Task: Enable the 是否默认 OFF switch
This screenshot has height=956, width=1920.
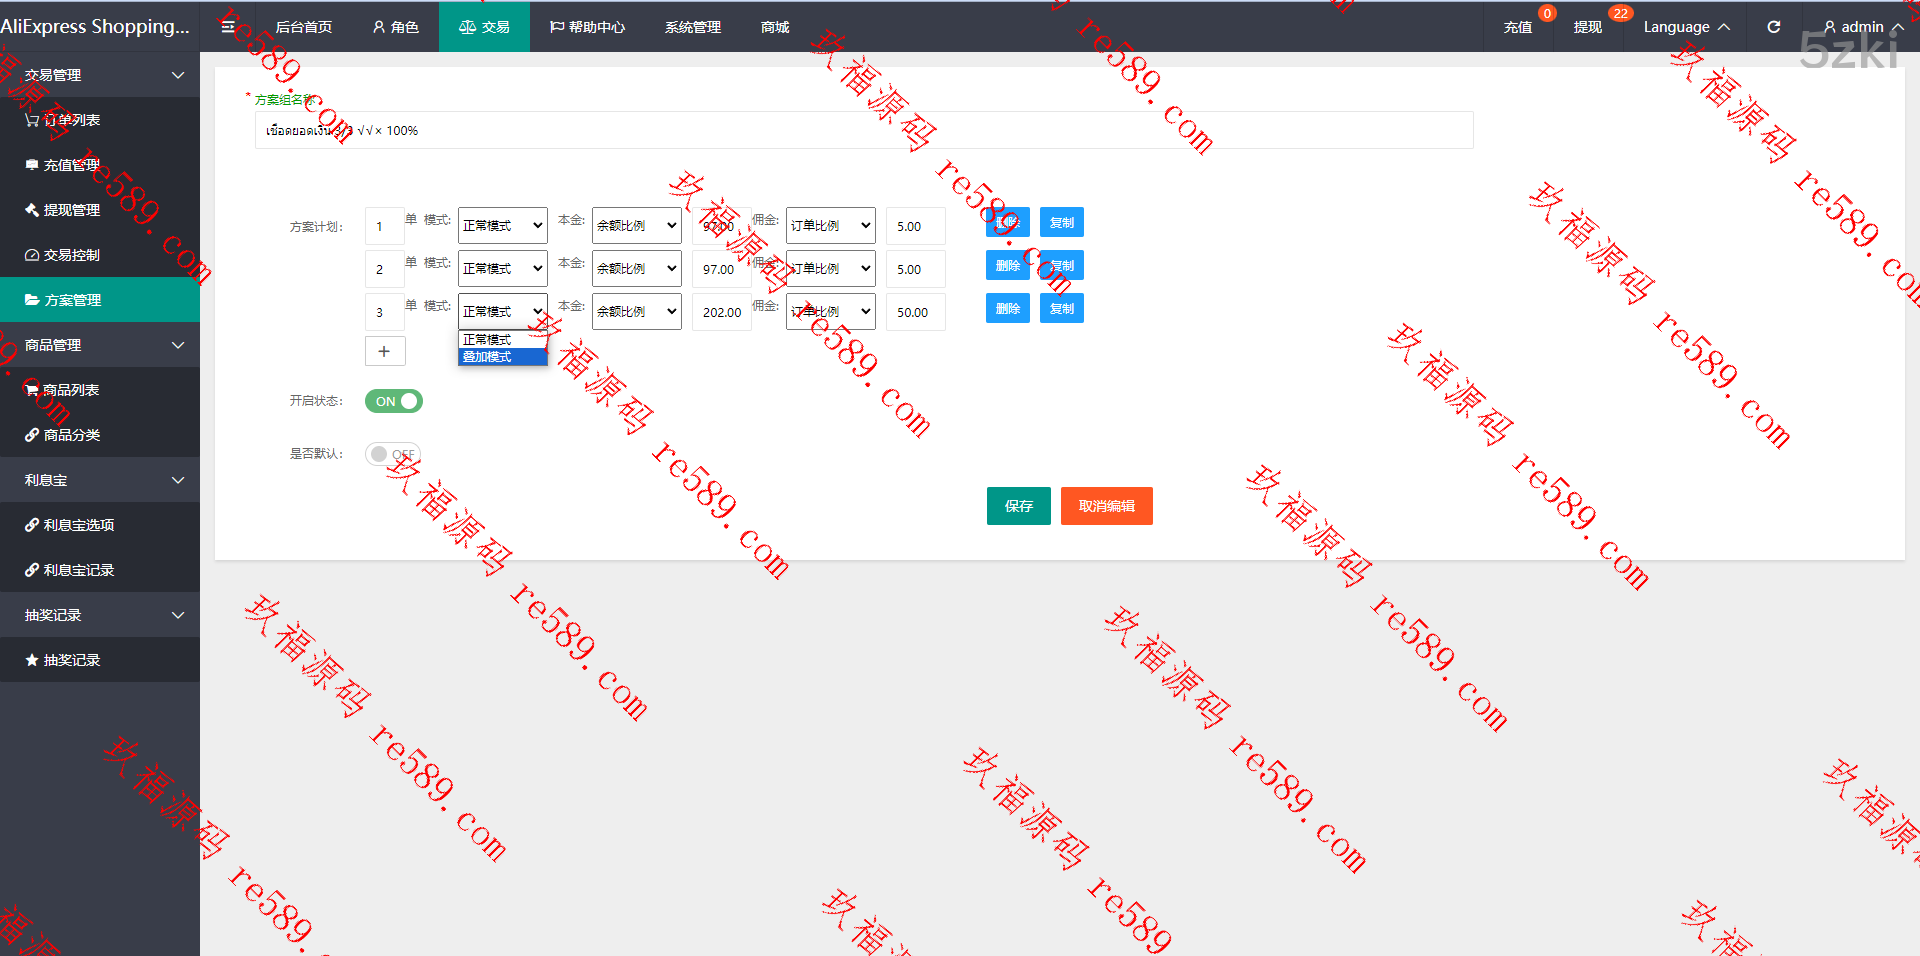Action: (x=392, y=454)
